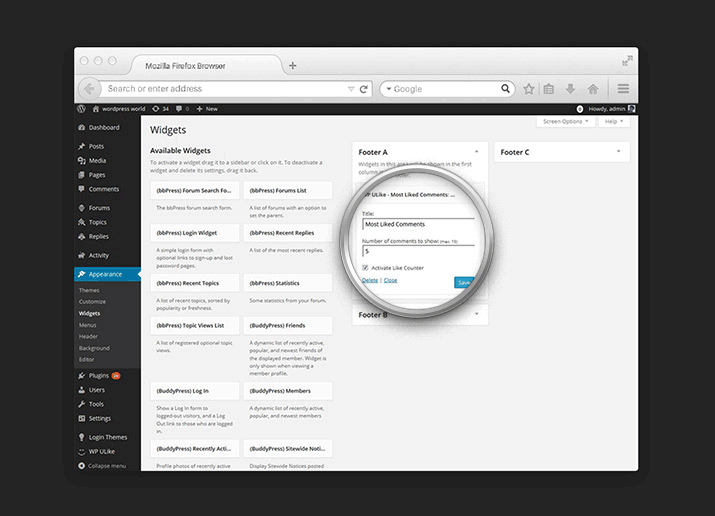Click the Save button in widget form

(464, 282)
